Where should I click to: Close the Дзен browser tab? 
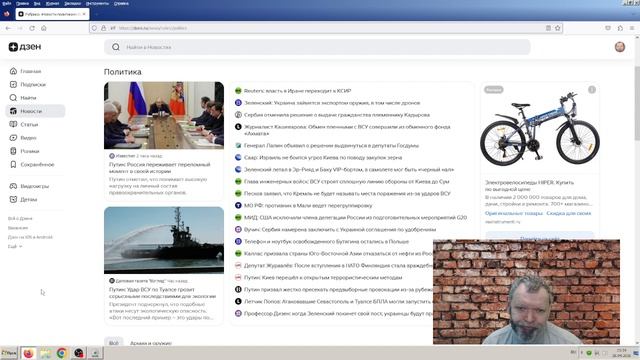point(84,14)
